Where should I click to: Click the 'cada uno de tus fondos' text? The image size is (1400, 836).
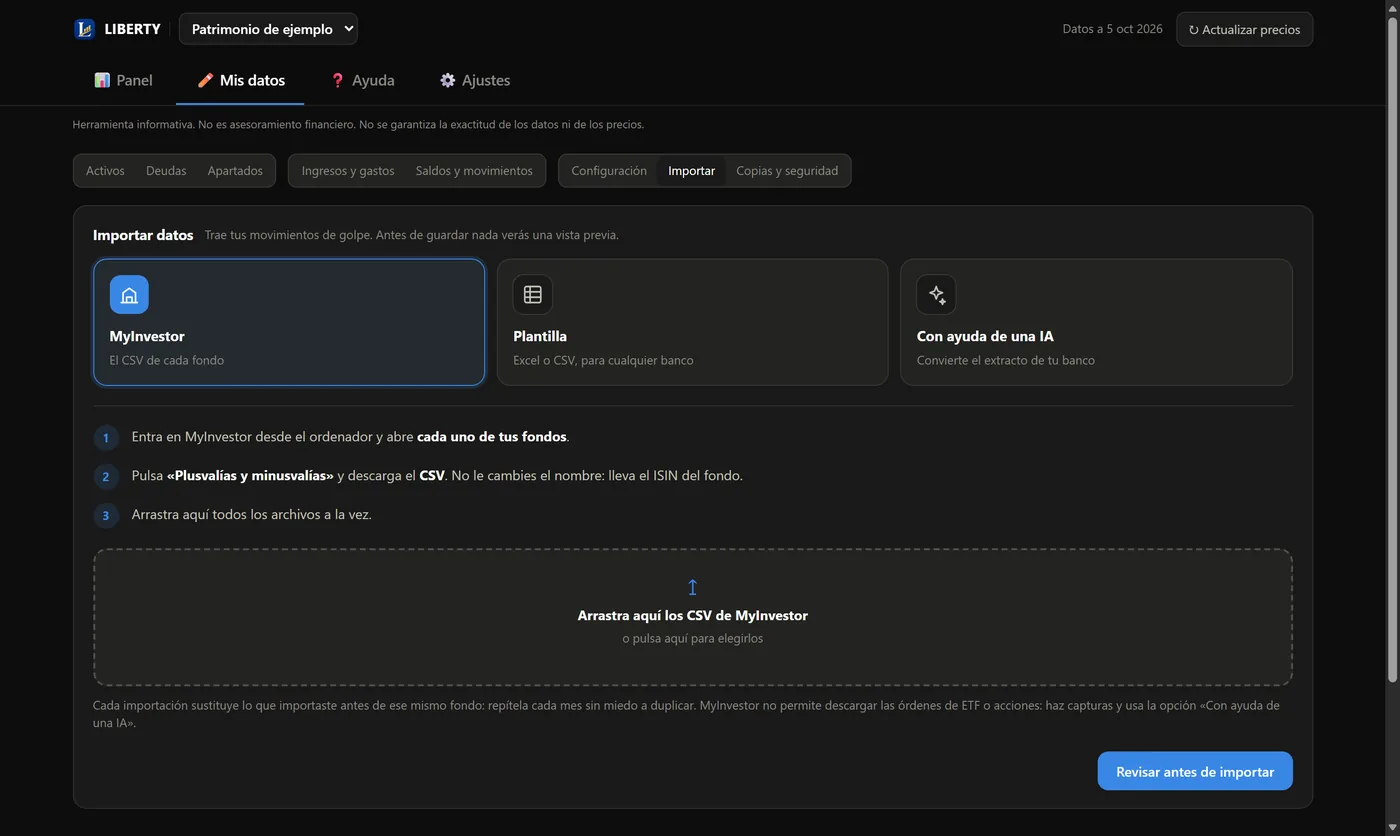coord(492,437)
